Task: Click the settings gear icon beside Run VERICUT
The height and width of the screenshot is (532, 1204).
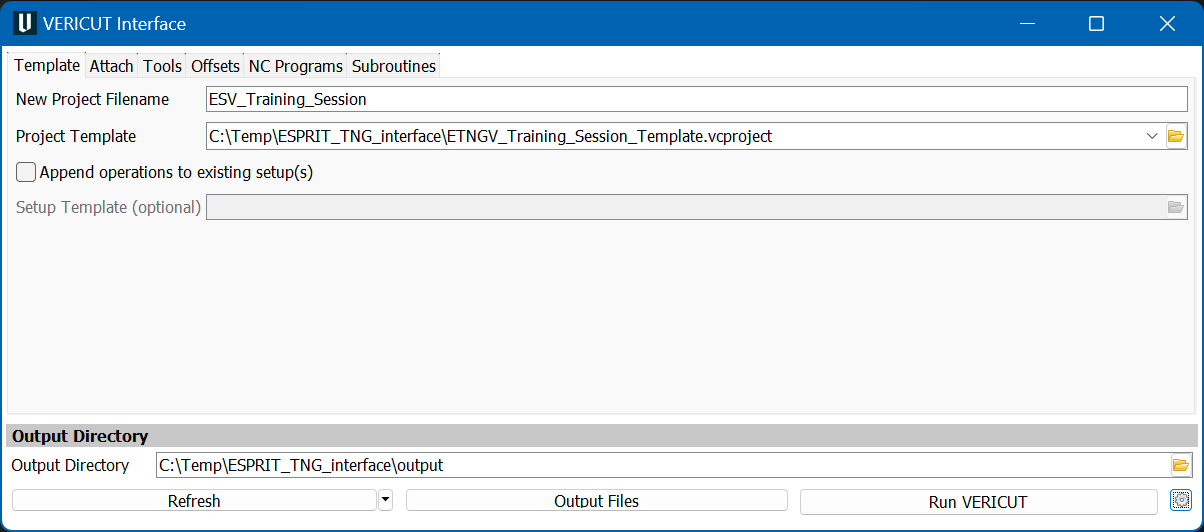Action: pyautogui.click(x=1181, y=501)
